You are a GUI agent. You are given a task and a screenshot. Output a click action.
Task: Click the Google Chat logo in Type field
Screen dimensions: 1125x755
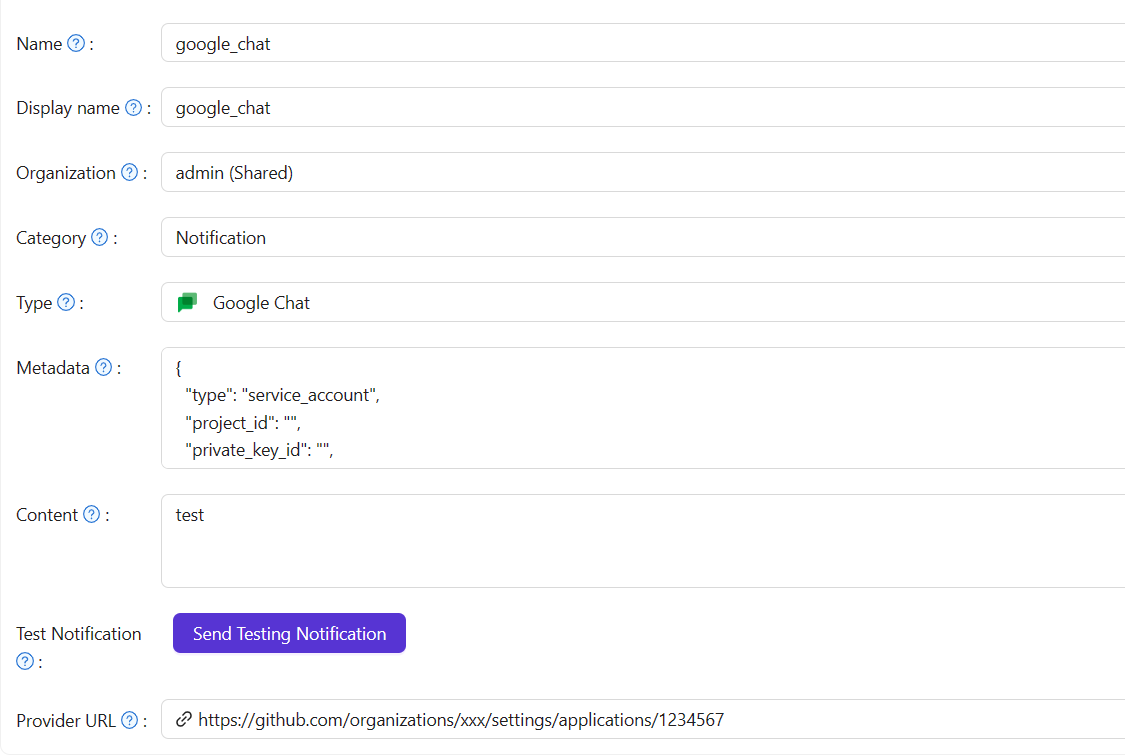point(187,302)
